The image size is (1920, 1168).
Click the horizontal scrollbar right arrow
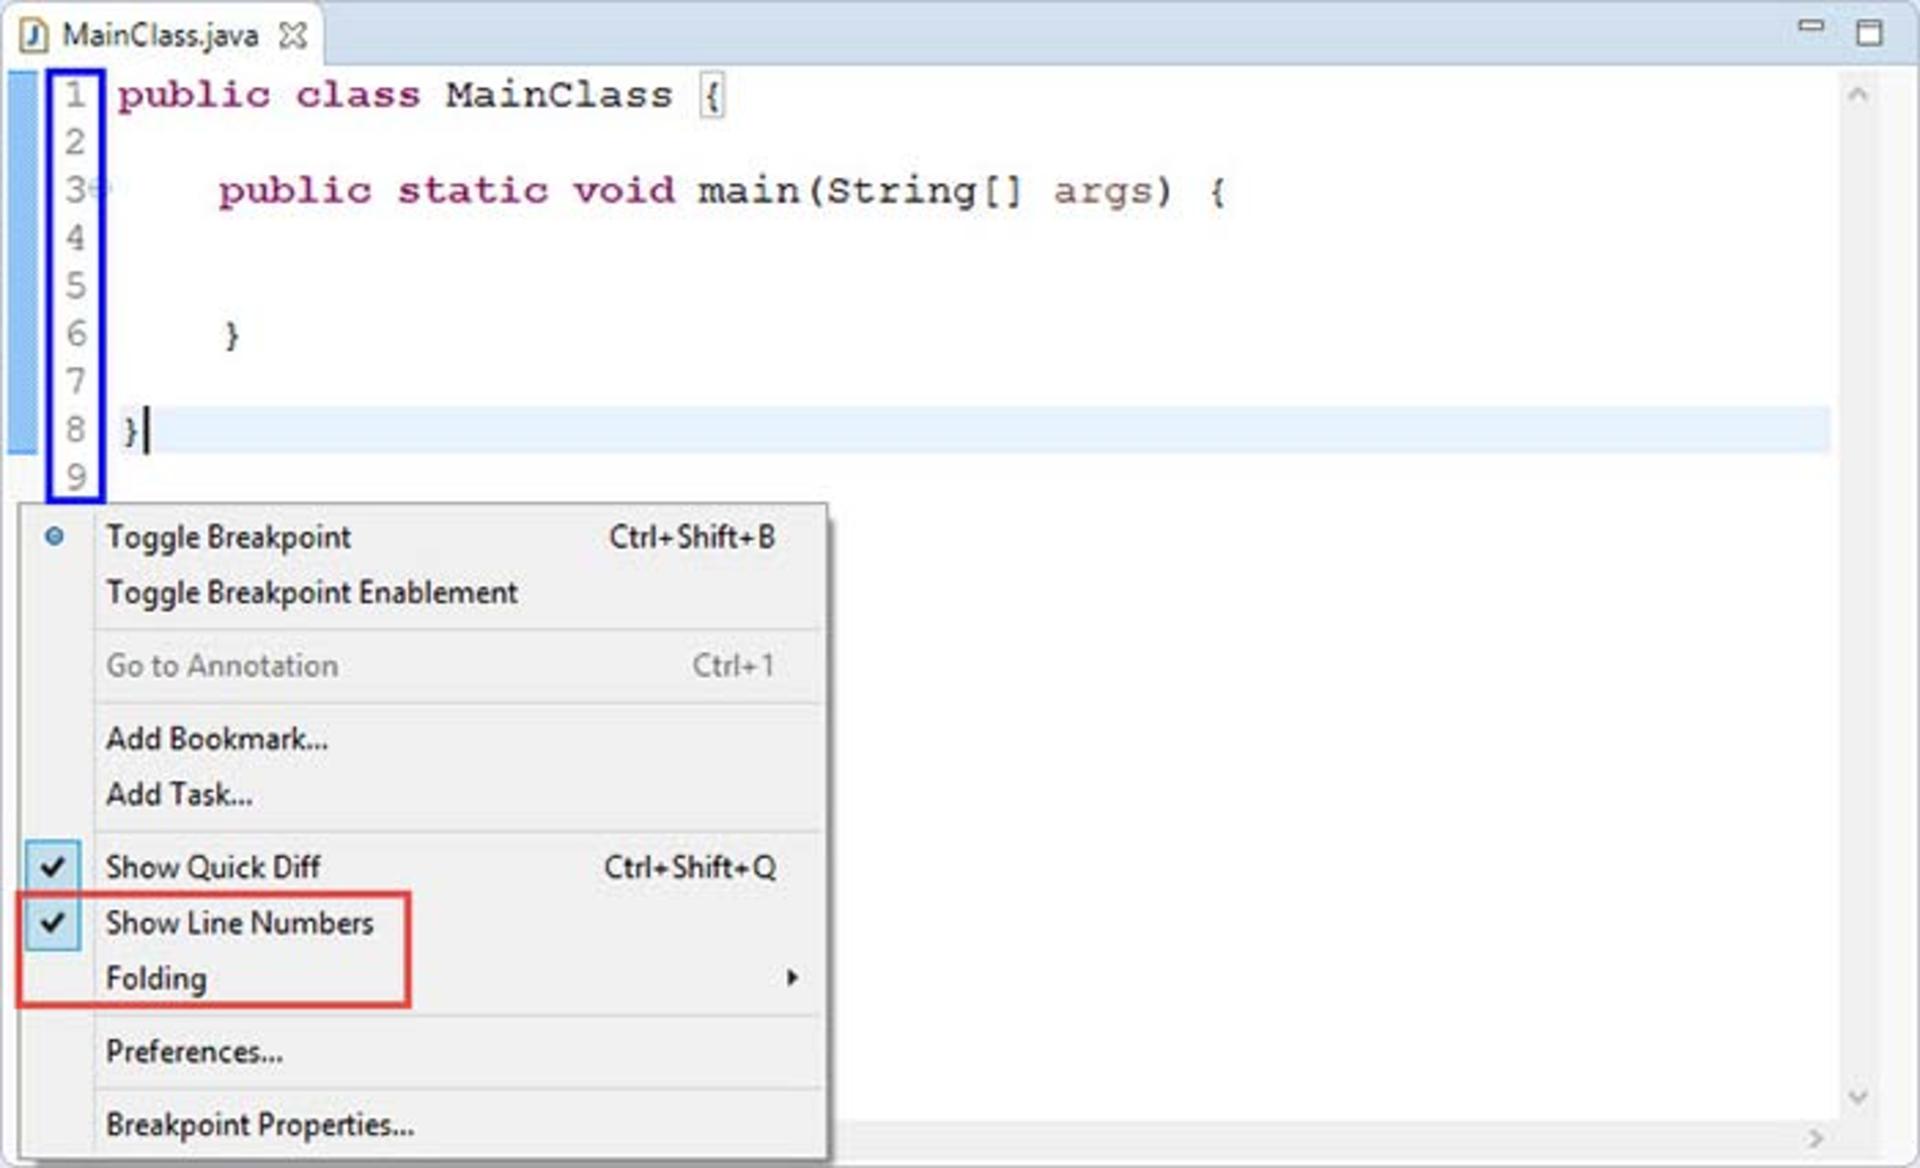1815,1138
